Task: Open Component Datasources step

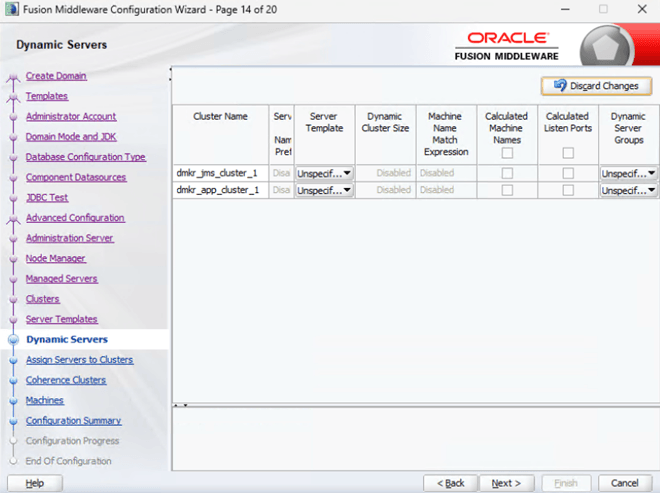Action: (76, 177)
